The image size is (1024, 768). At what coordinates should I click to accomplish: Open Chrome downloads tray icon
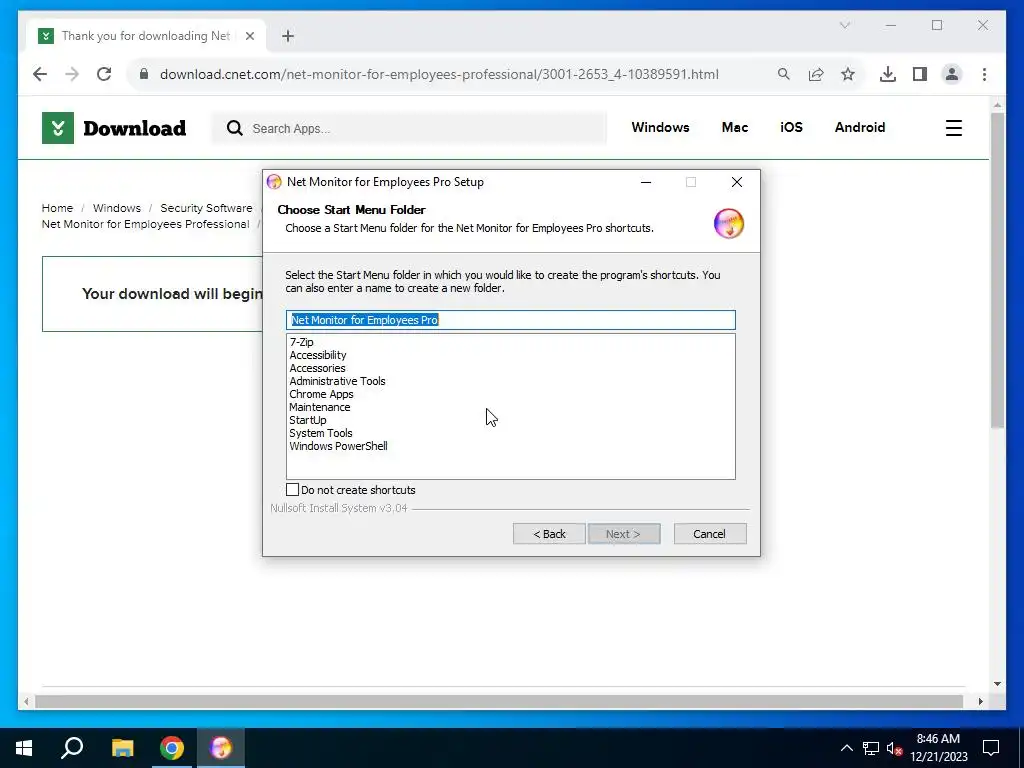click(888, 74)
